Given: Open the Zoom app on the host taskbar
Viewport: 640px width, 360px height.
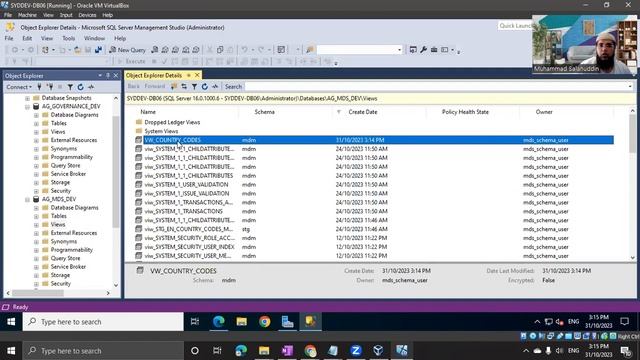Looking at the screenshot, I should (356, 351).
